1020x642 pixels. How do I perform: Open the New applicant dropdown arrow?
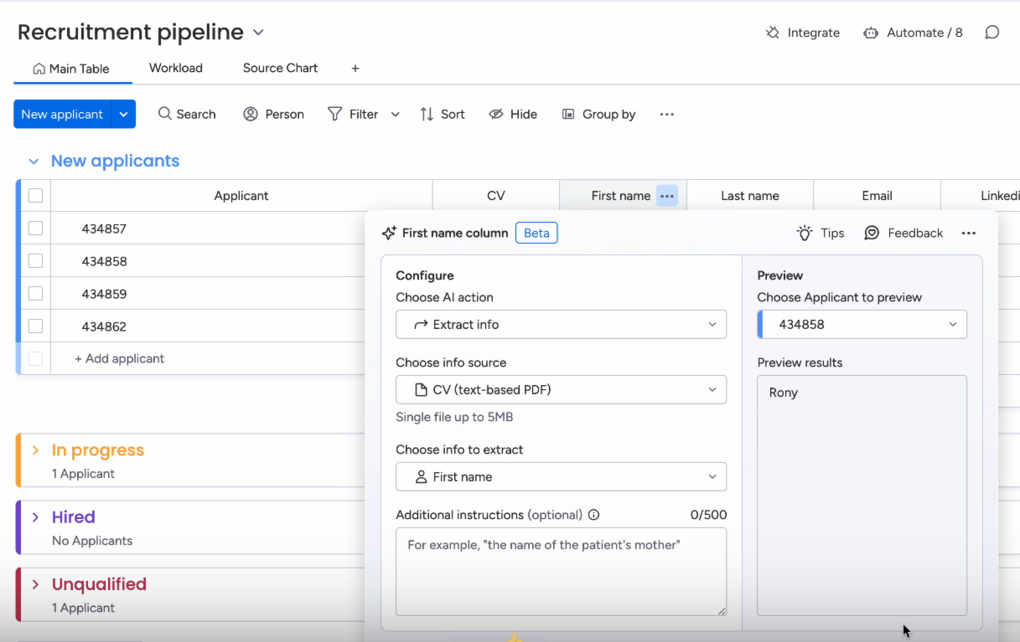pyautogui.click(x=124, y=114)
